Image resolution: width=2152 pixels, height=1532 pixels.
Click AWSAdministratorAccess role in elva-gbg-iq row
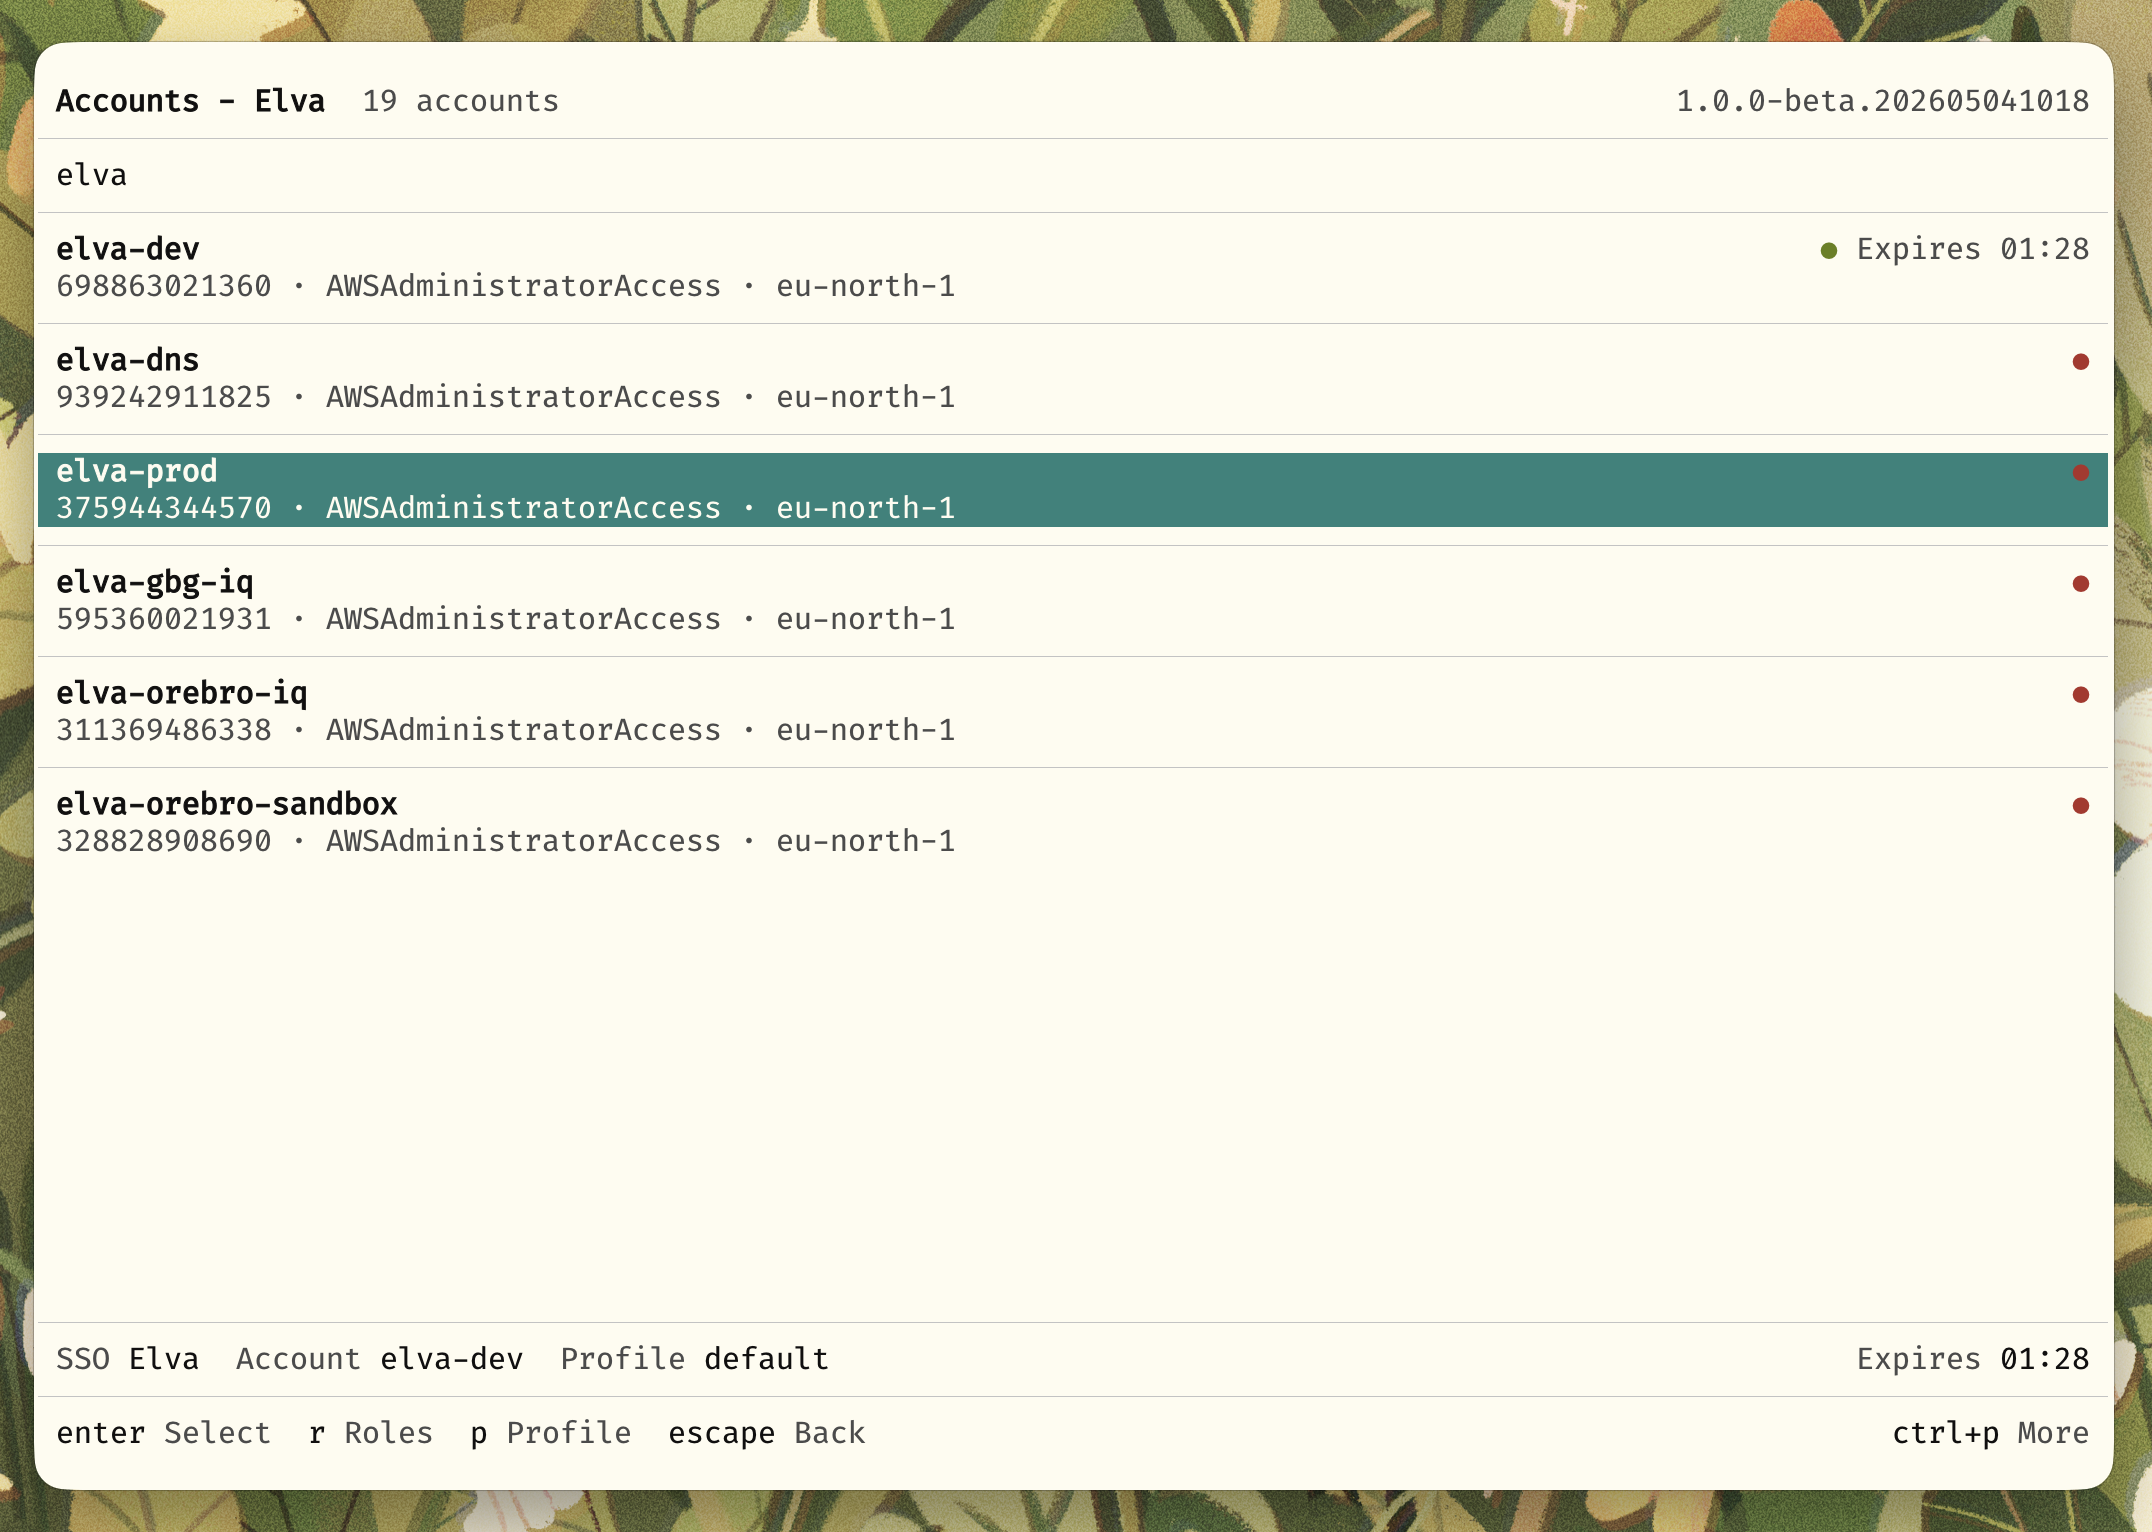[x=524, y=619]
